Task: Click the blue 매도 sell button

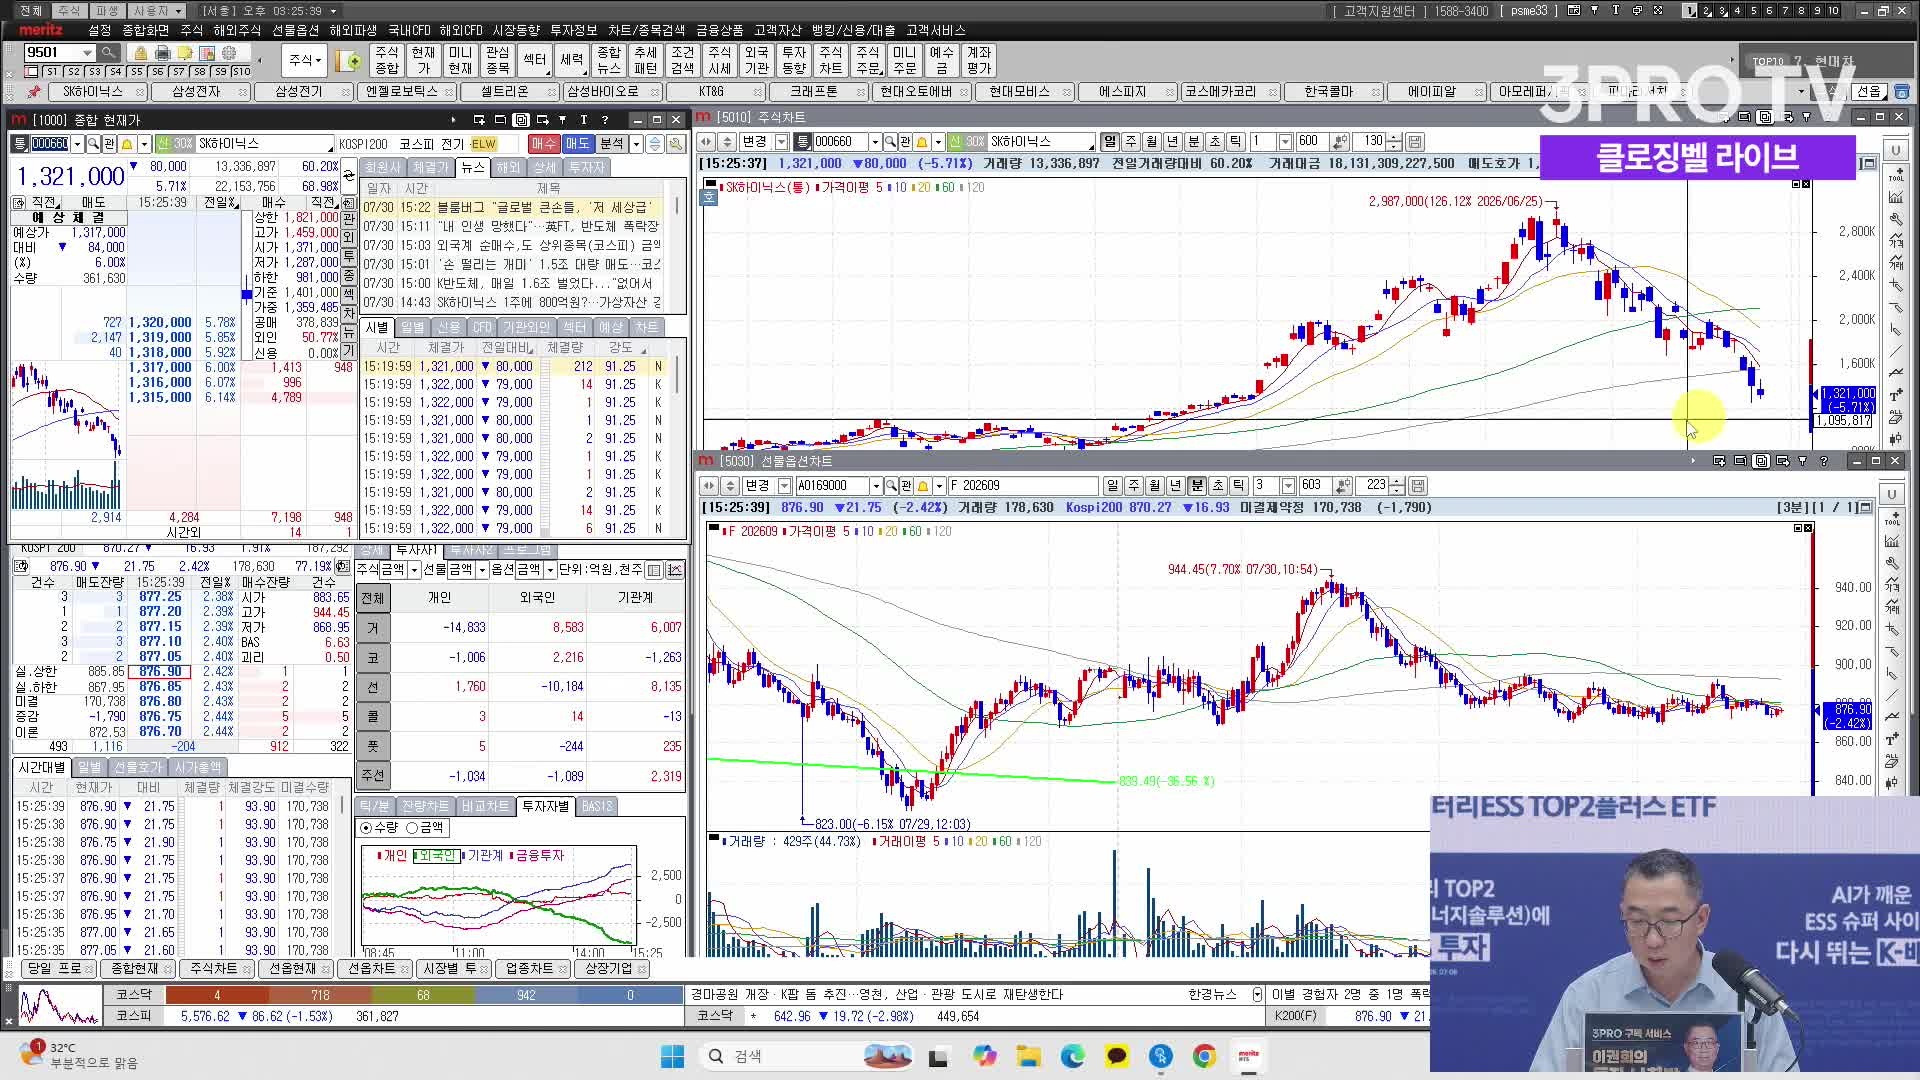Action: 578,144
